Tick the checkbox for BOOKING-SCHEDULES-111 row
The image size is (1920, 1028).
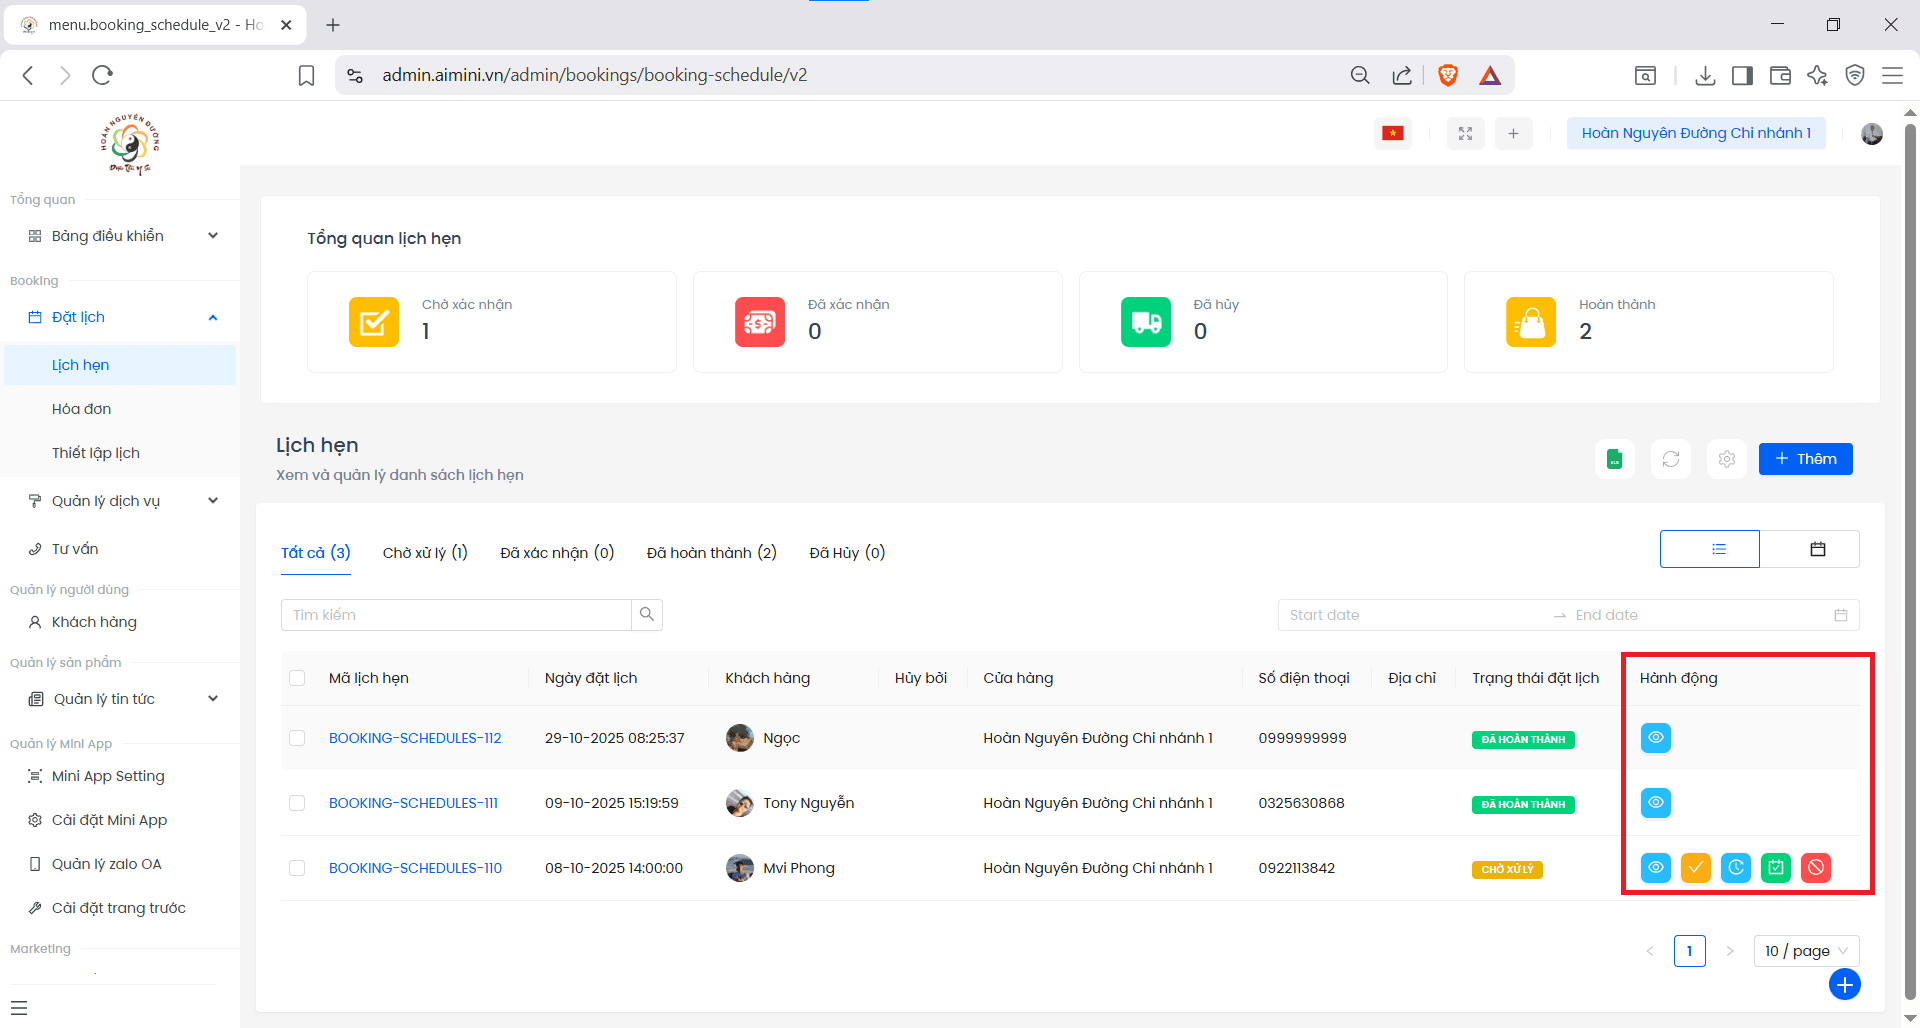click(x=297, y=803)
